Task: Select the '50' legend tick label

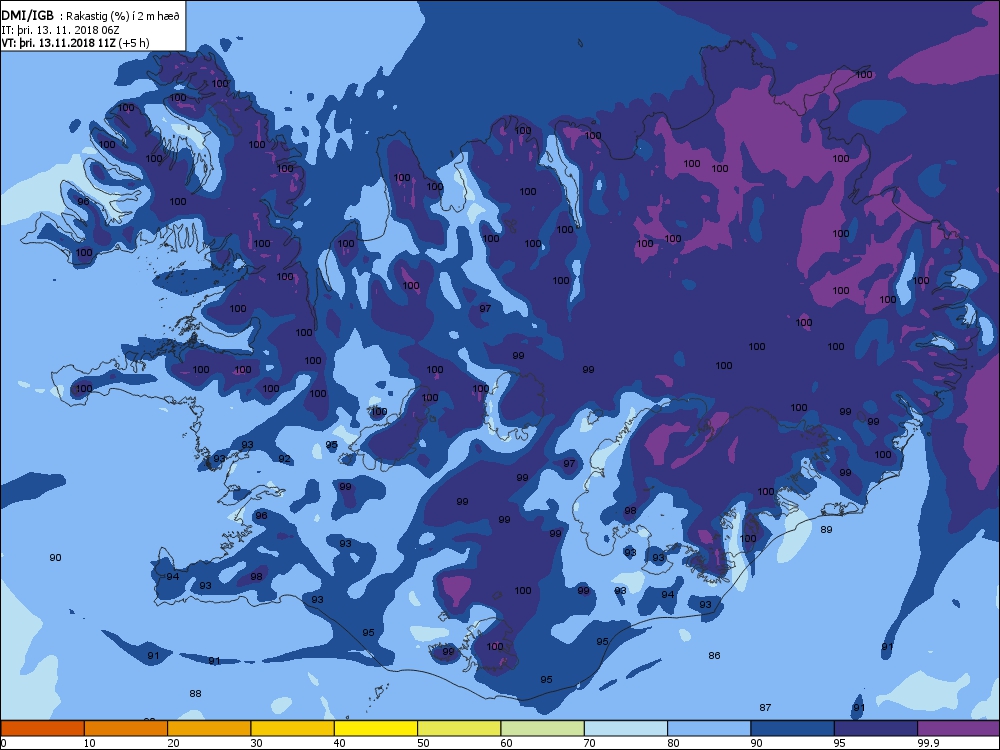Action: (423, 743)
